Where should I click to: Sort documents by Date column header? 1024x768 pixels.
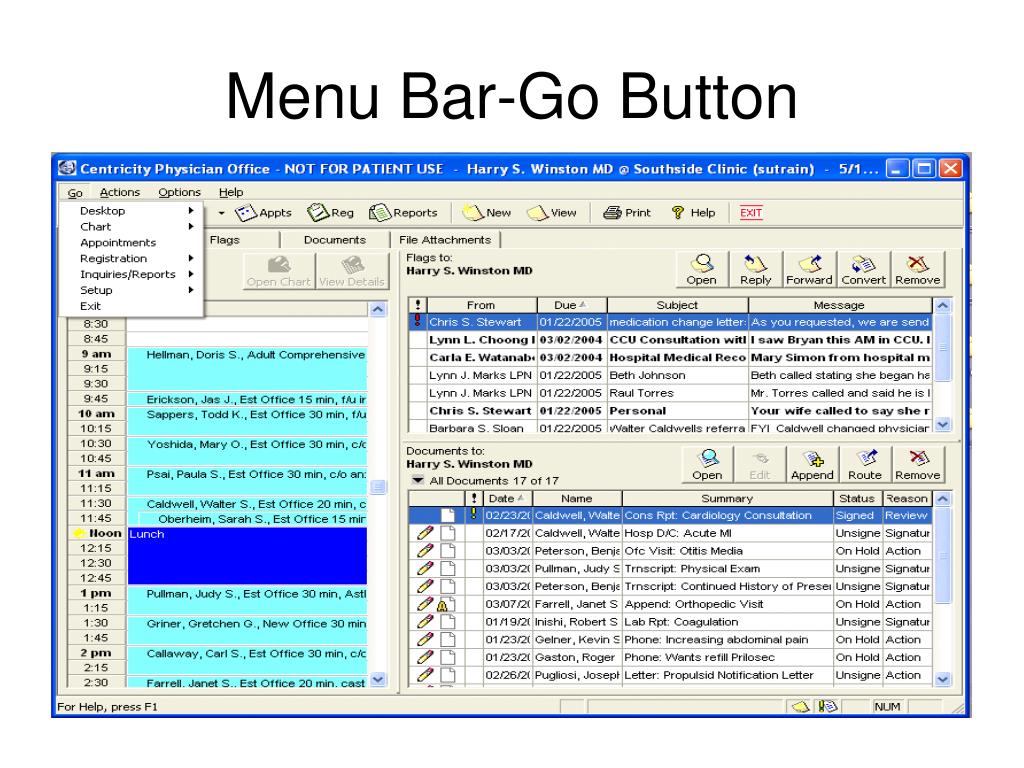[x=506, y=498]
